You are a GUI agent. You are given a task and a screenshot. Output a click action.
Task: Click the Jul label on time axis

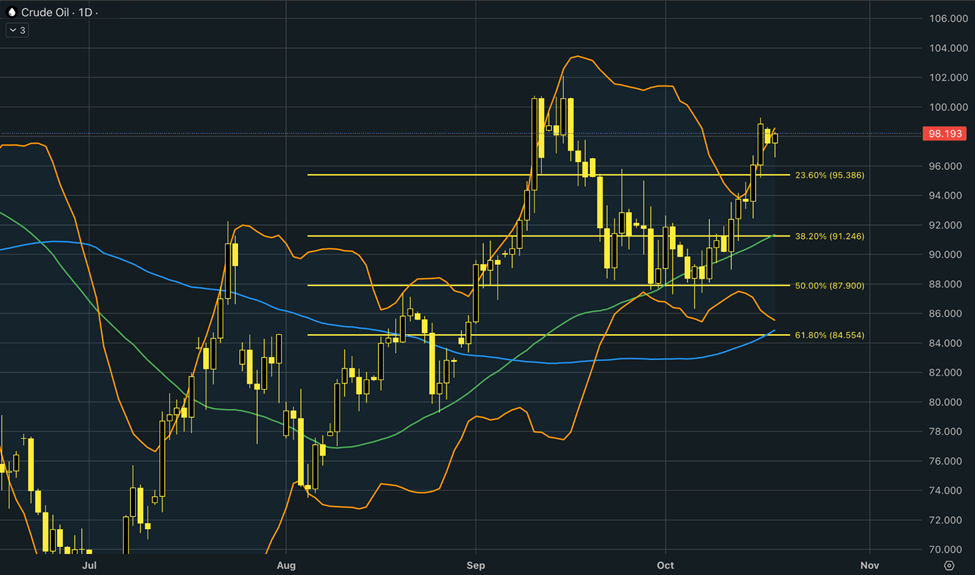(x=89, y=565)
